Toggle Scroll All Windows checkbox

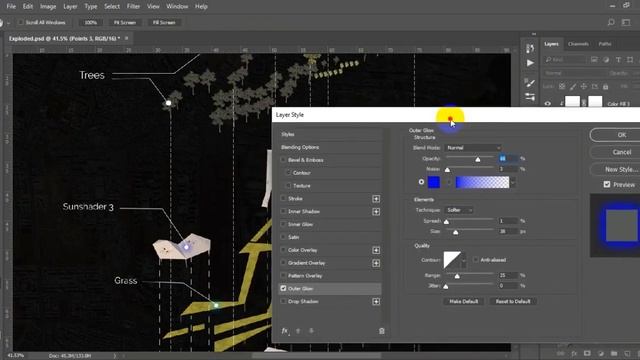click(x=20, y=22)
